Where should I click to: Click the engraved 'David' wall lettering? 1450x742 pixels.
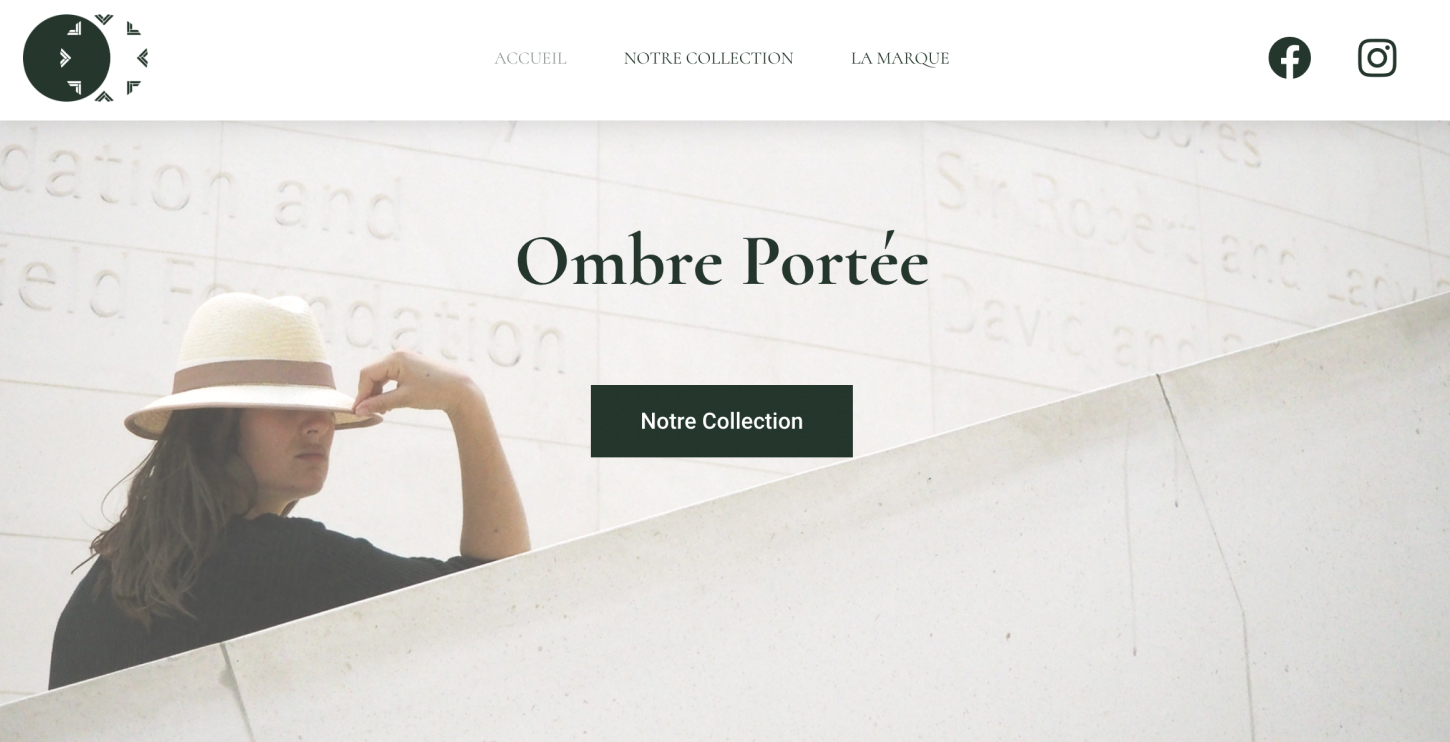1017,318
